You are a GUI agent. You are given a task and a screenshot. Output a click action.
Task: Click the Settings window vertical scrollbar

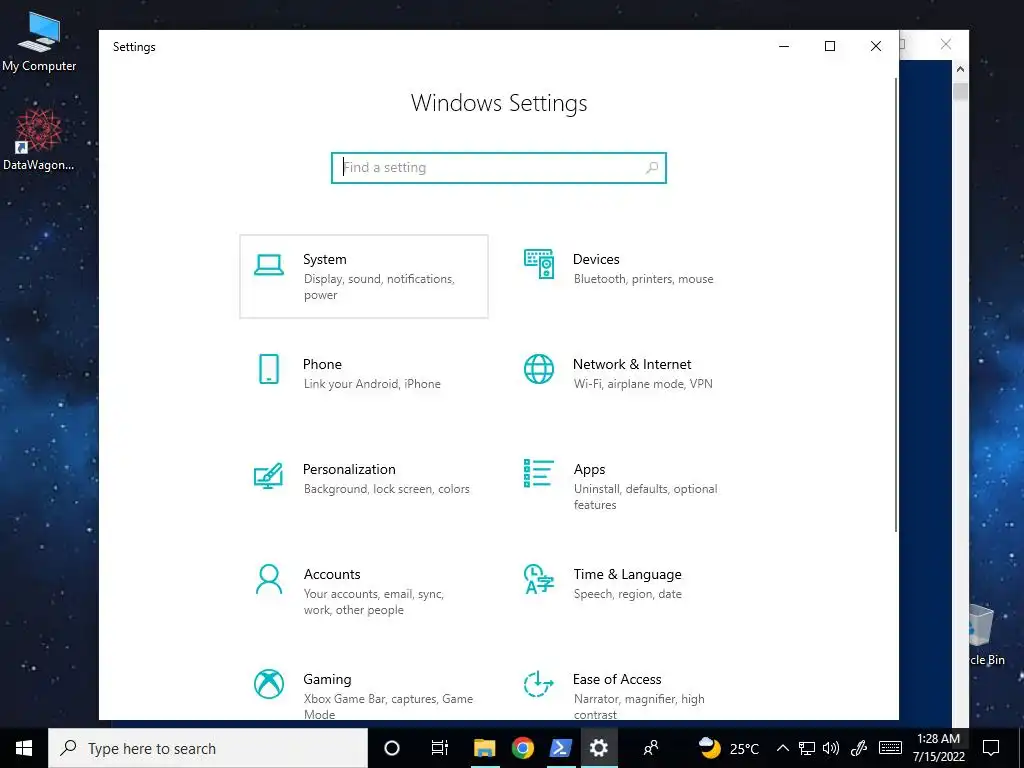896,304
